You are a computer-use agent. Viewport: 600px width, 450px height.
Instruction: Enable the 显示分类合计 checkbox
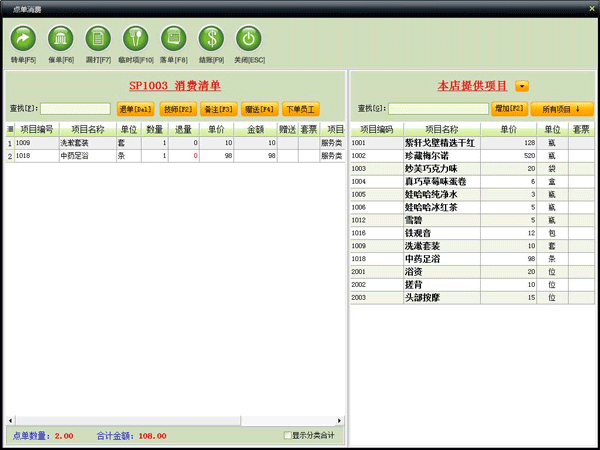point(288,436)
